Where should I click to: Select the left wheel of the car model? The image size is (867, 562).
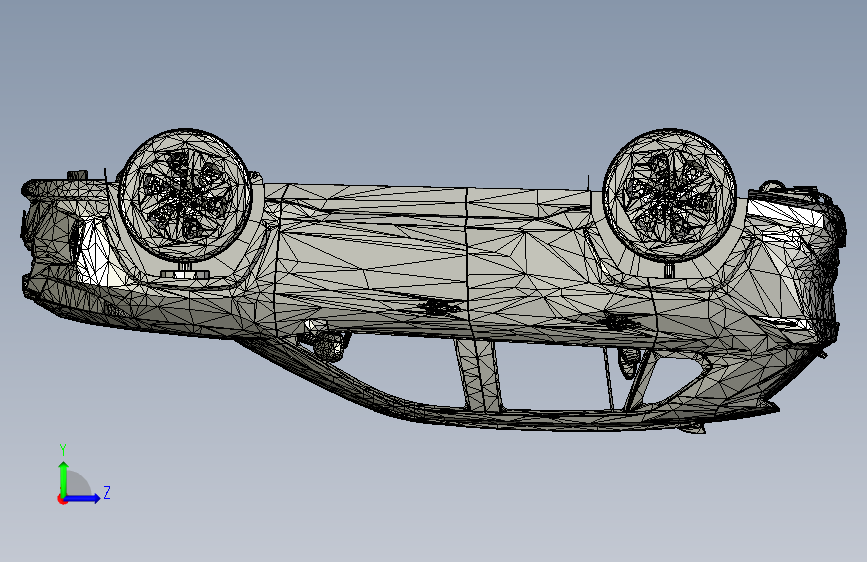click(x=185, y=195)
